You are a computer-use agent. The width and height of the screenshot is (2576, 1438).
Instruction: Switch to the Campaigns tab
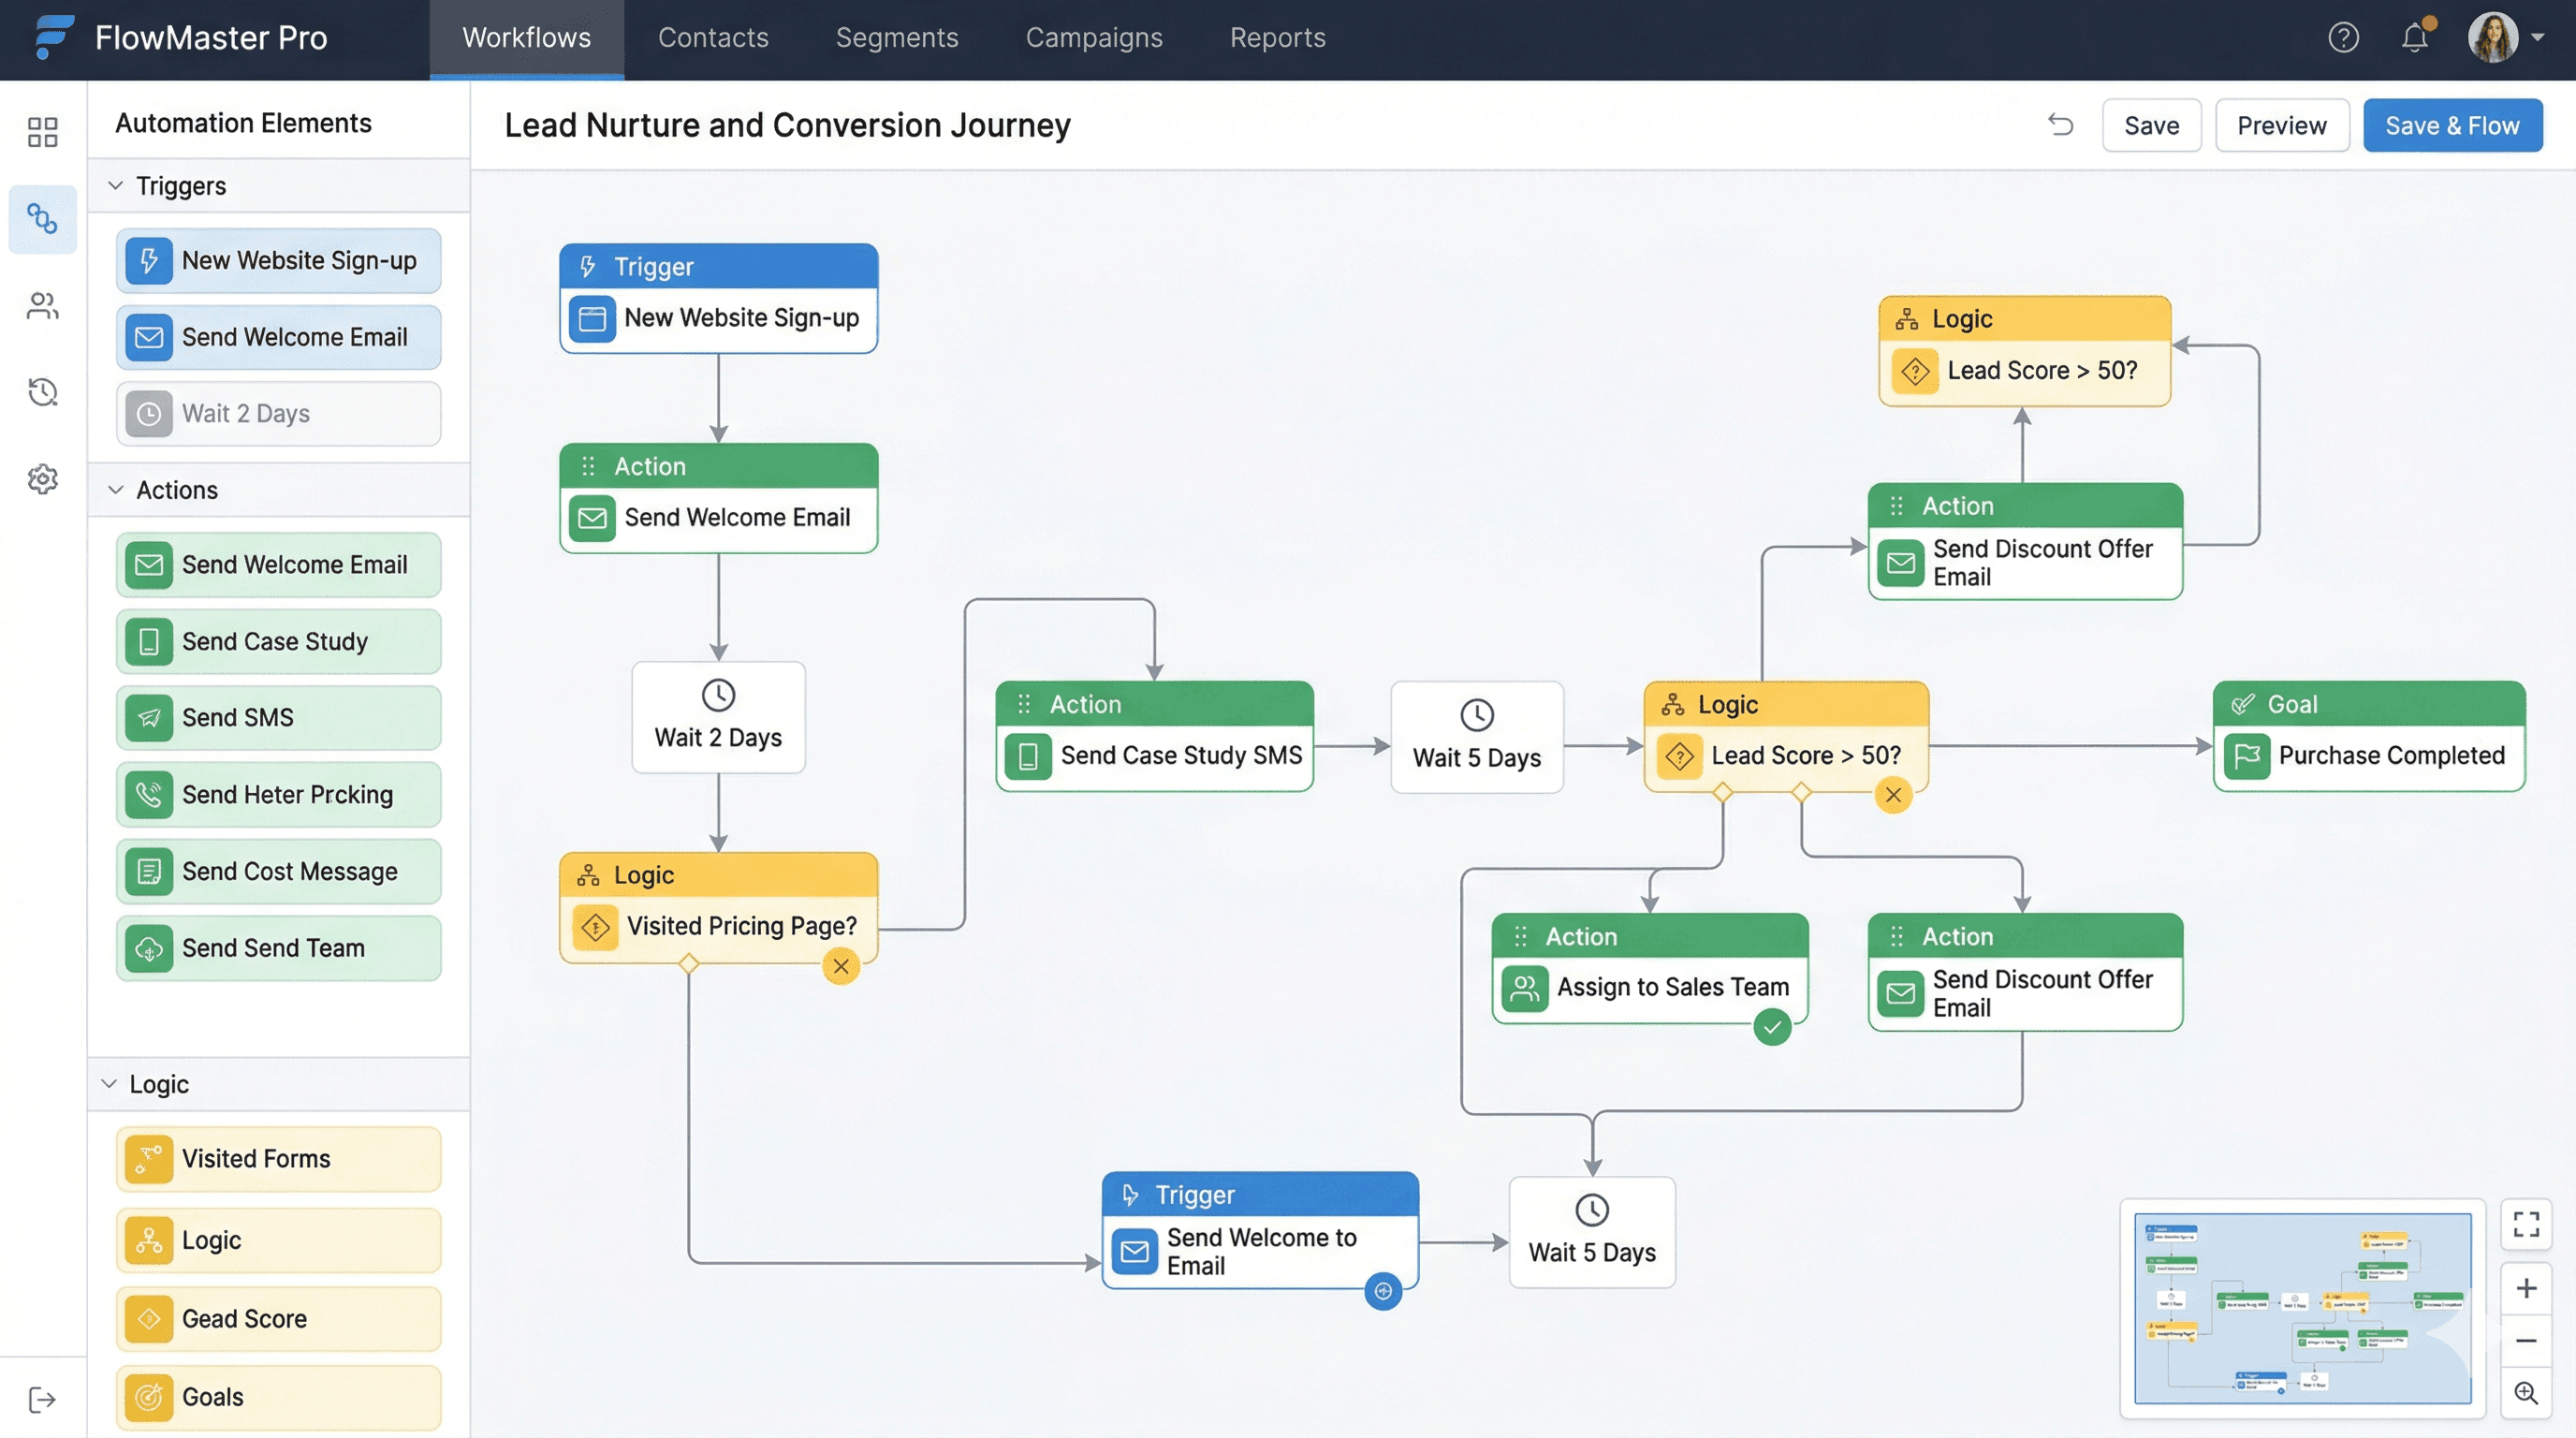(1094, 37)
